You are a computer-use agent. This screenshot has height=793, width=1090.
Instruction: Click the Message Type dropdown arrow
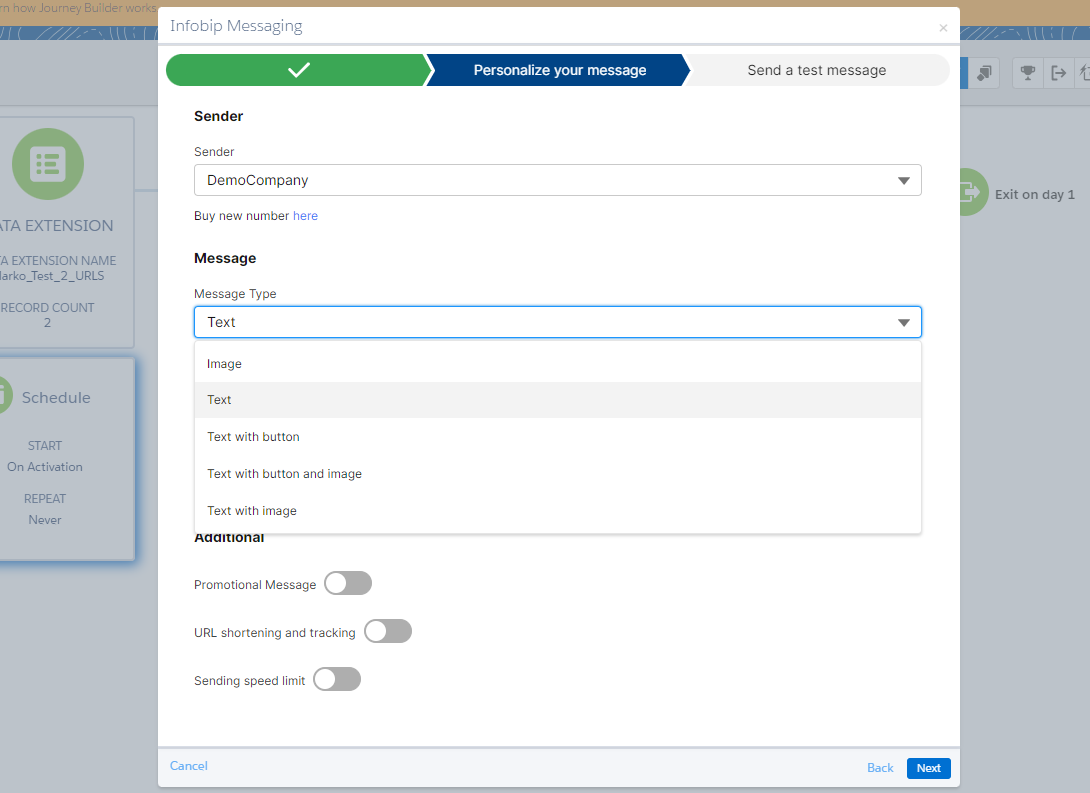point(903,322)
